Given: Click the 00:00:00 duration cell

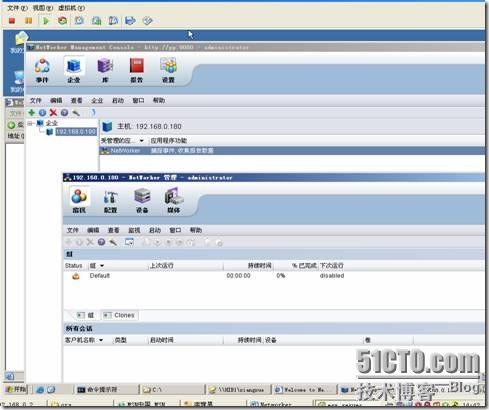Looking at the screenshot, I should coord(238,276).
